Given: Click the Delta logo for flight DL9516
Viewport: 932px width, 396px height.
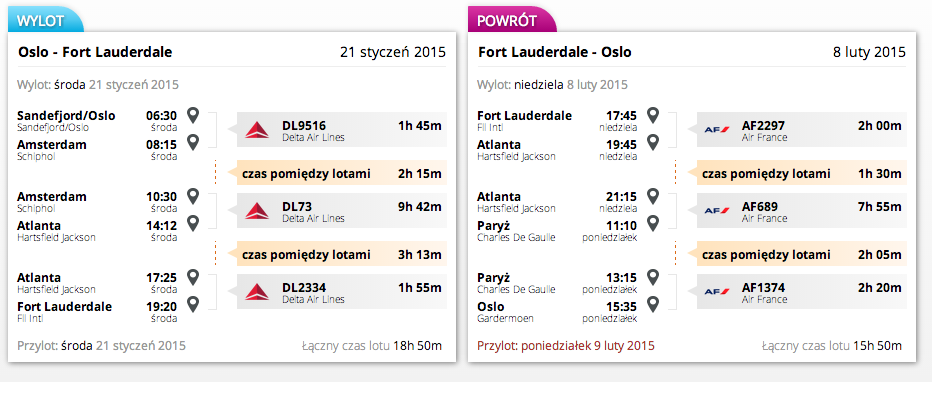Looking at the screenshot, I should pos(257,130).
